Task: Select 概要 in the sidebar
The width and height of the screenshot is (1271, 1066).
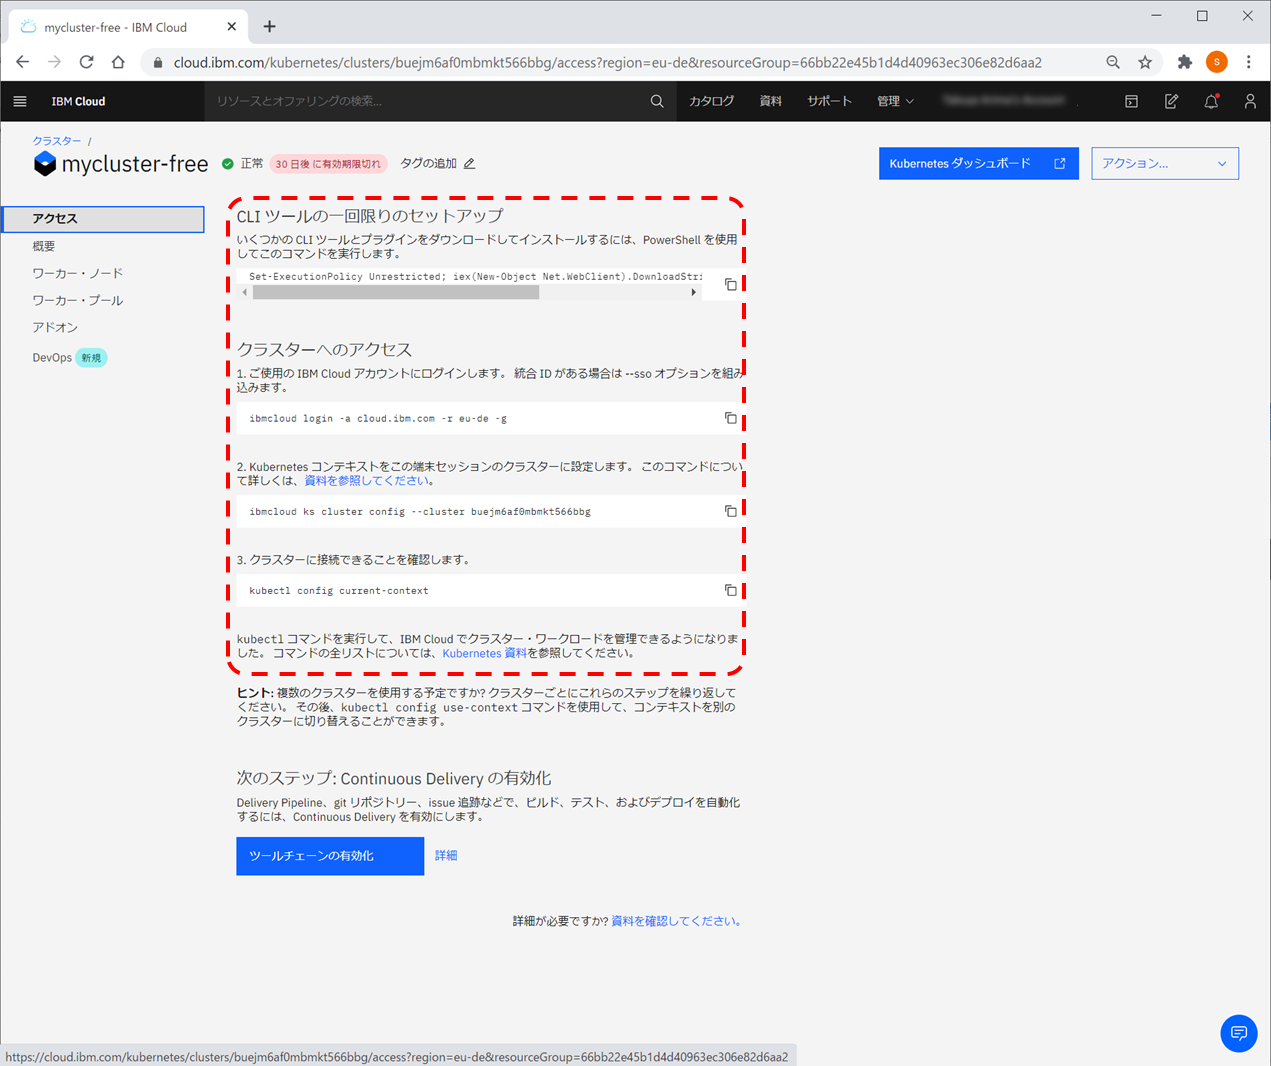Action: coord(44,246)
